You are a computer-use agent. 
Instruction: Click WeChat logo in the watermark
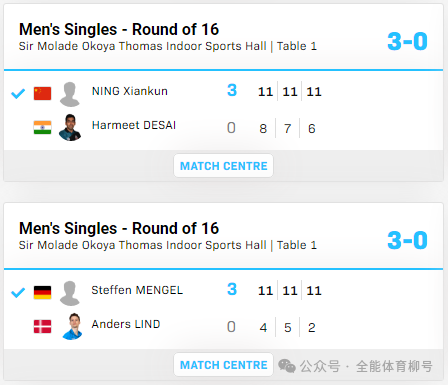coord(287,366)
